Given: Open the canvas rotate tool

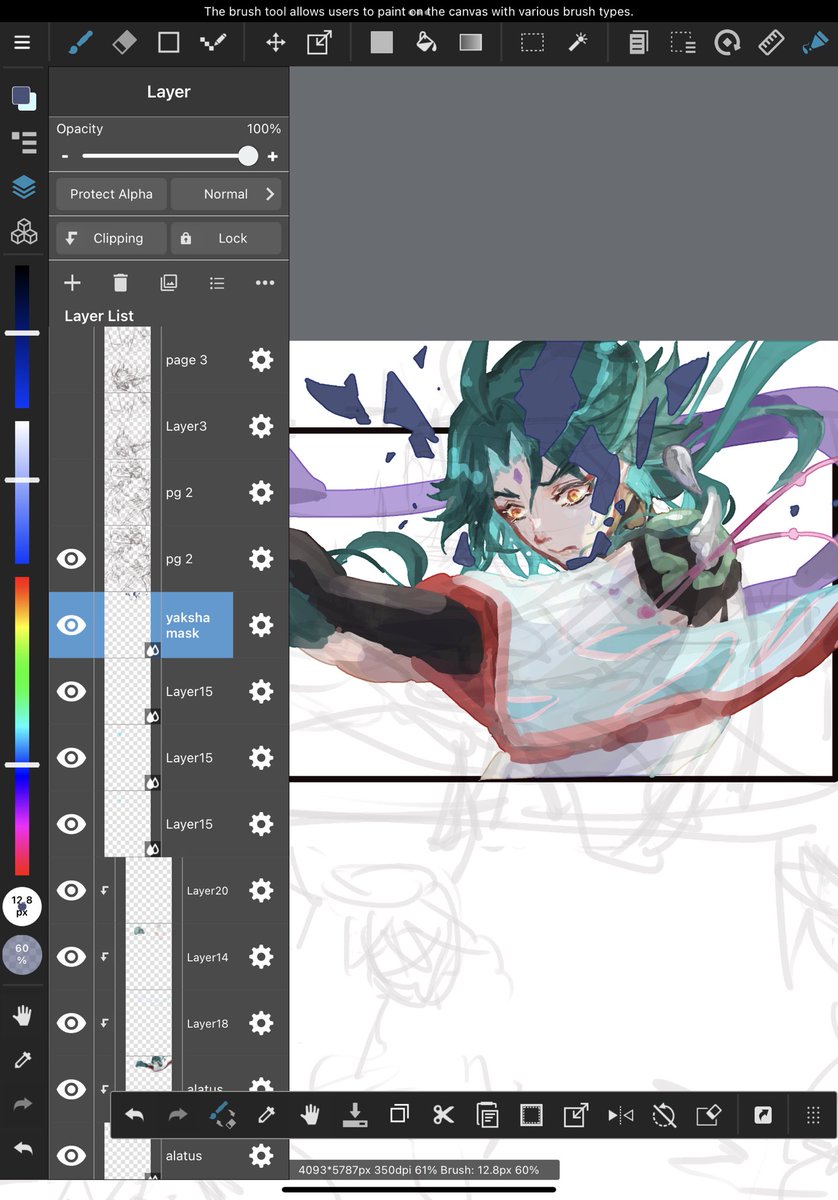Looking at the screenshot, I should pos(727,43).
